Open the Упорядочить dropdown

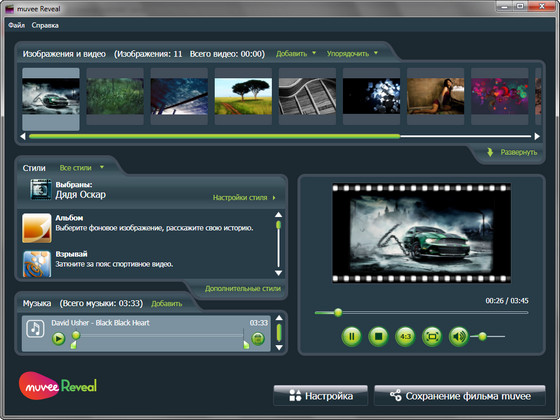pos(352,54)
